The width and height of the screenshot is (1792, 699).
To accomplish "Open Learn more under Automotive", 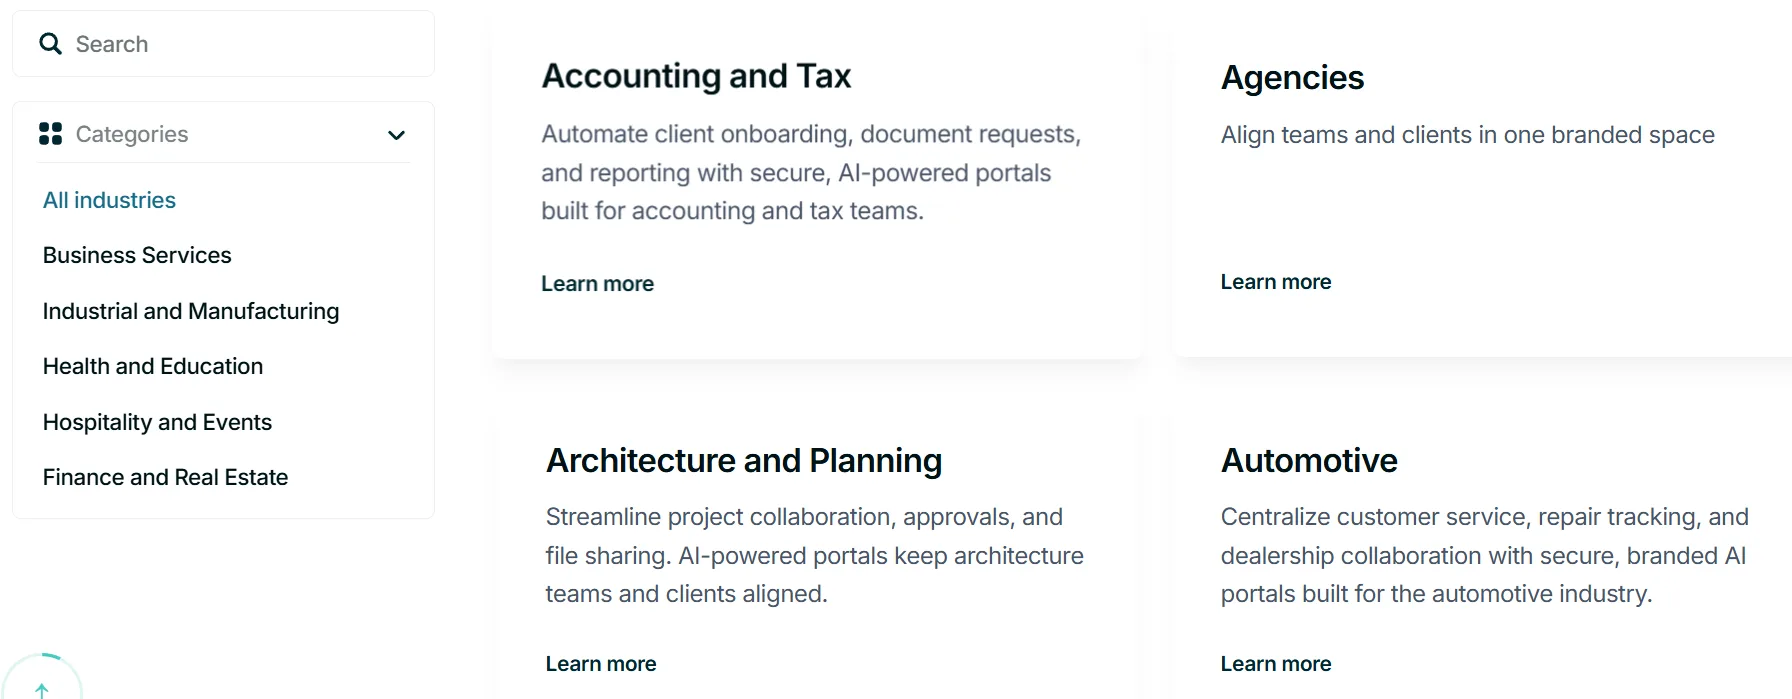I will click(x=1275, y=664).
